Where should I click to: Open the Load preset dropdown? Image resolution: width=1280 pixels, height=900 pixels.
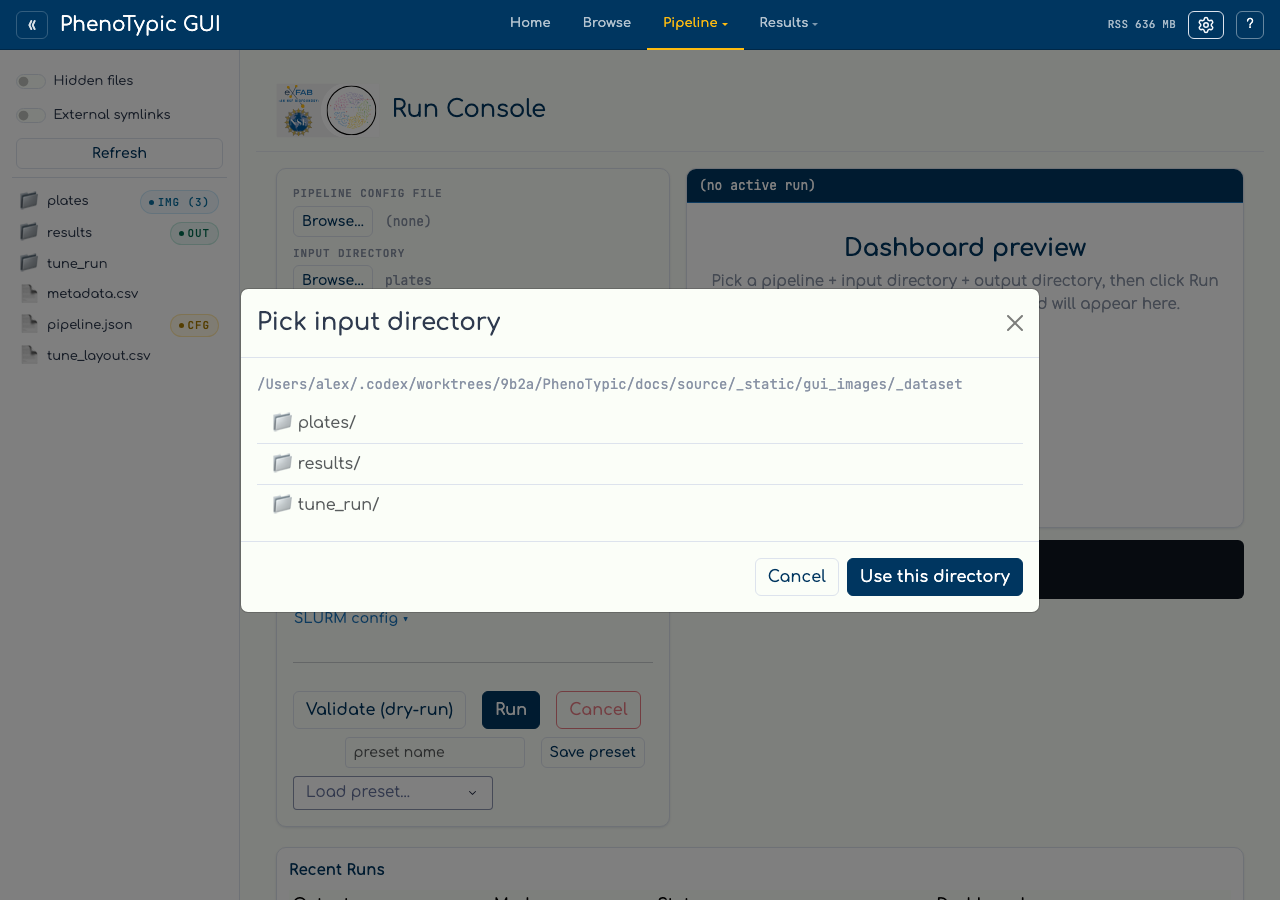pos(393,793)
